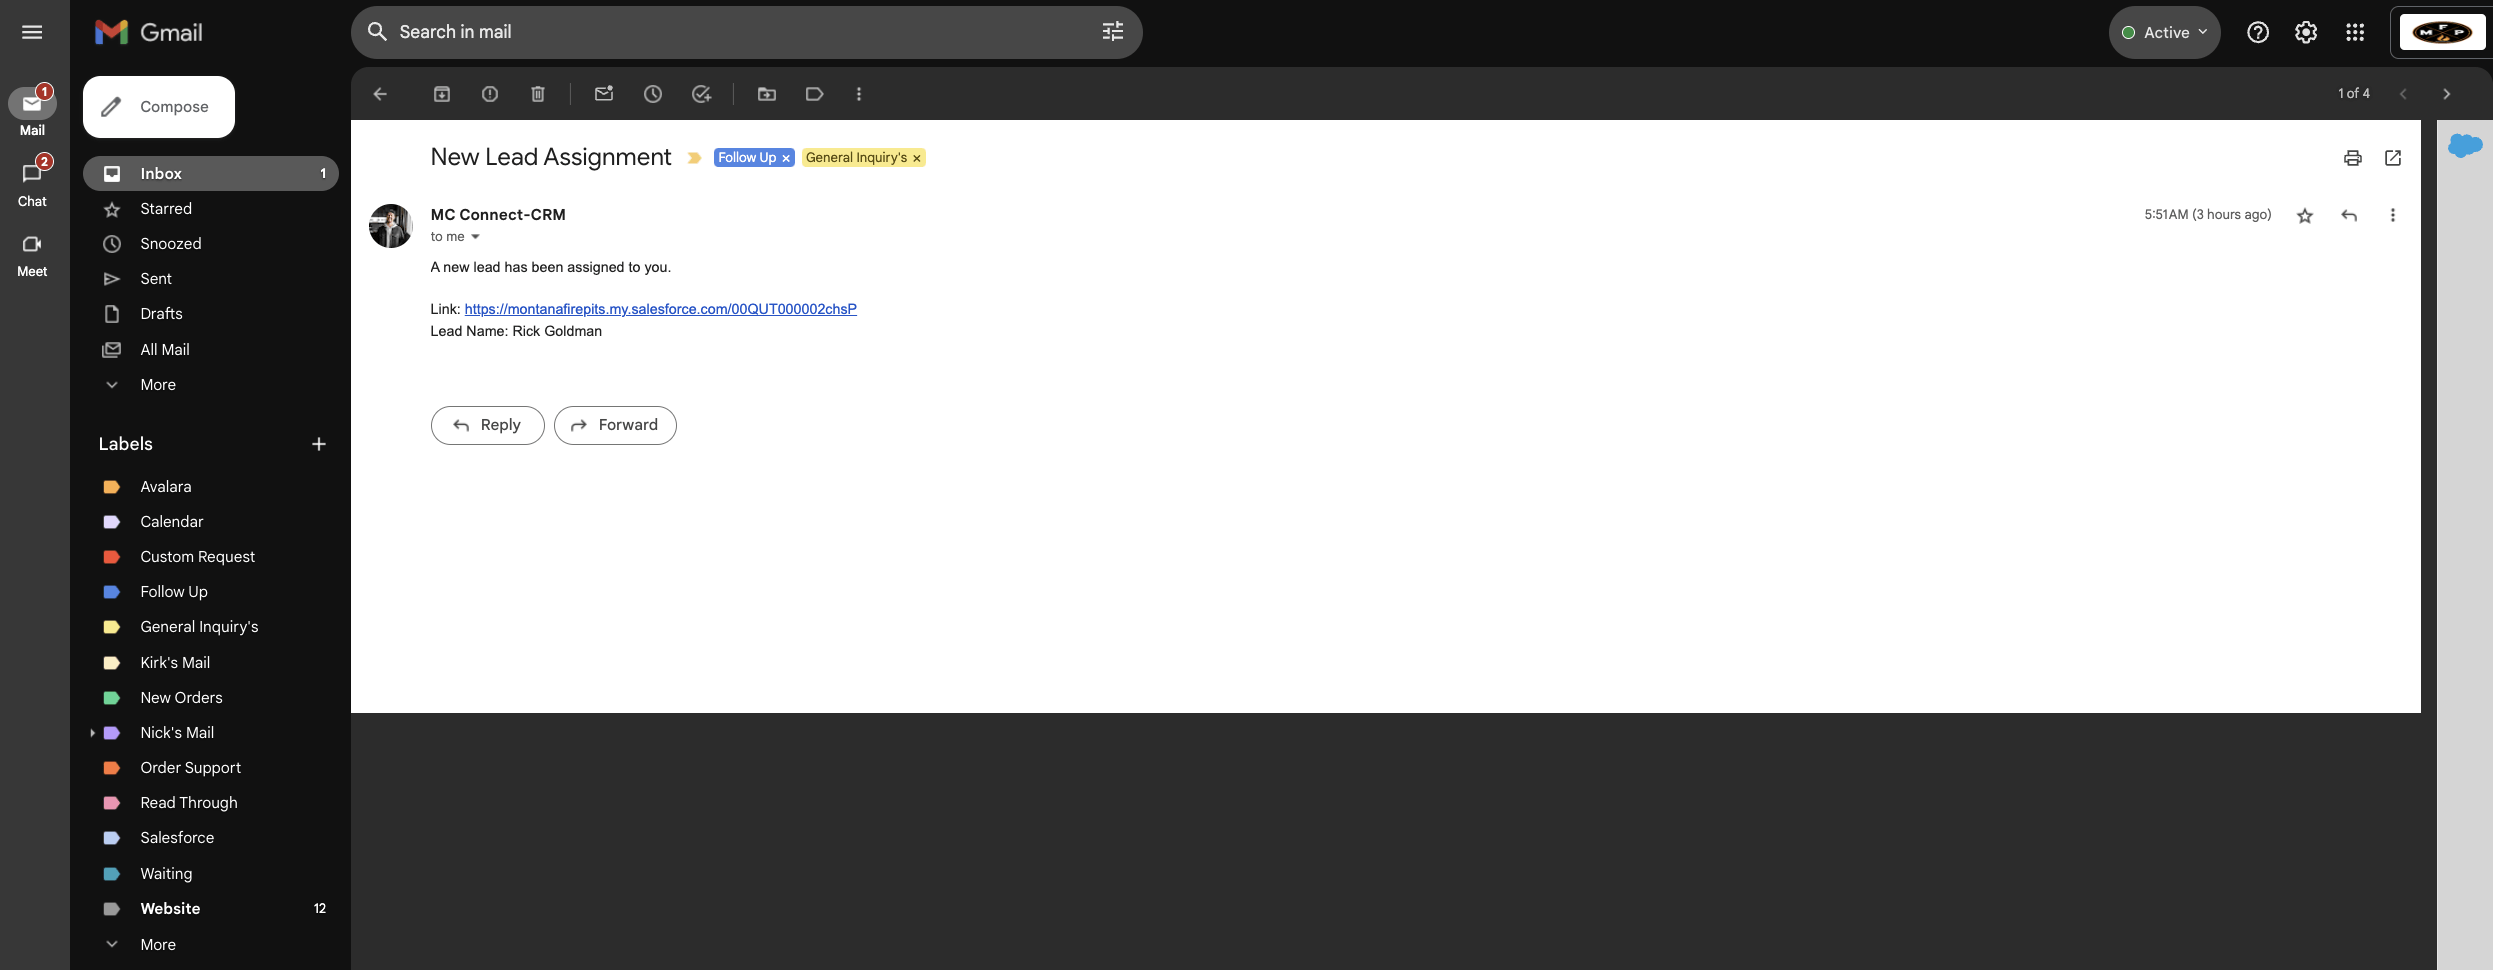Open the Starred folder

[211, 209]
